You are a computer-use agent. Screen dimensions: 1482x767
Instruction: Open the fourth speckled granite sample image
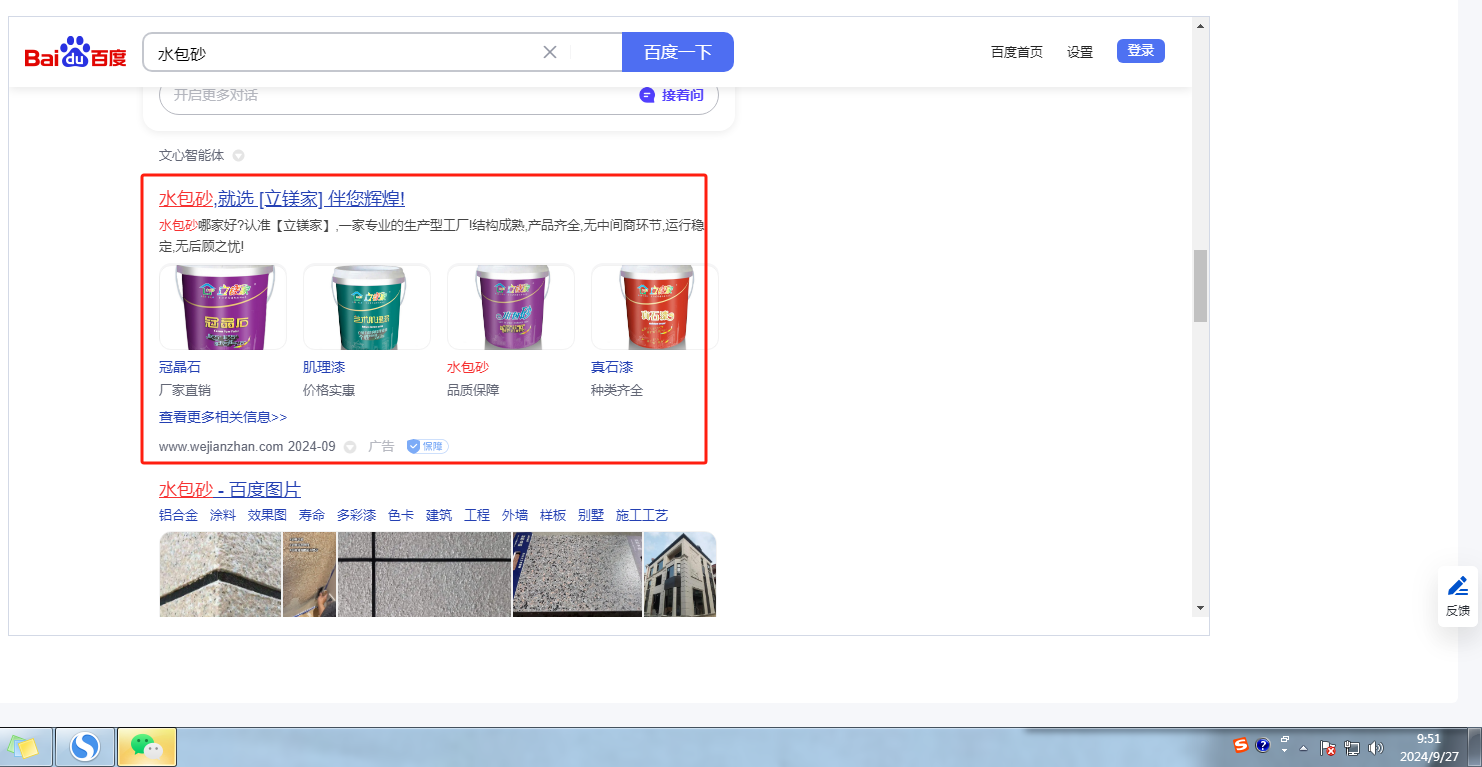577,574
